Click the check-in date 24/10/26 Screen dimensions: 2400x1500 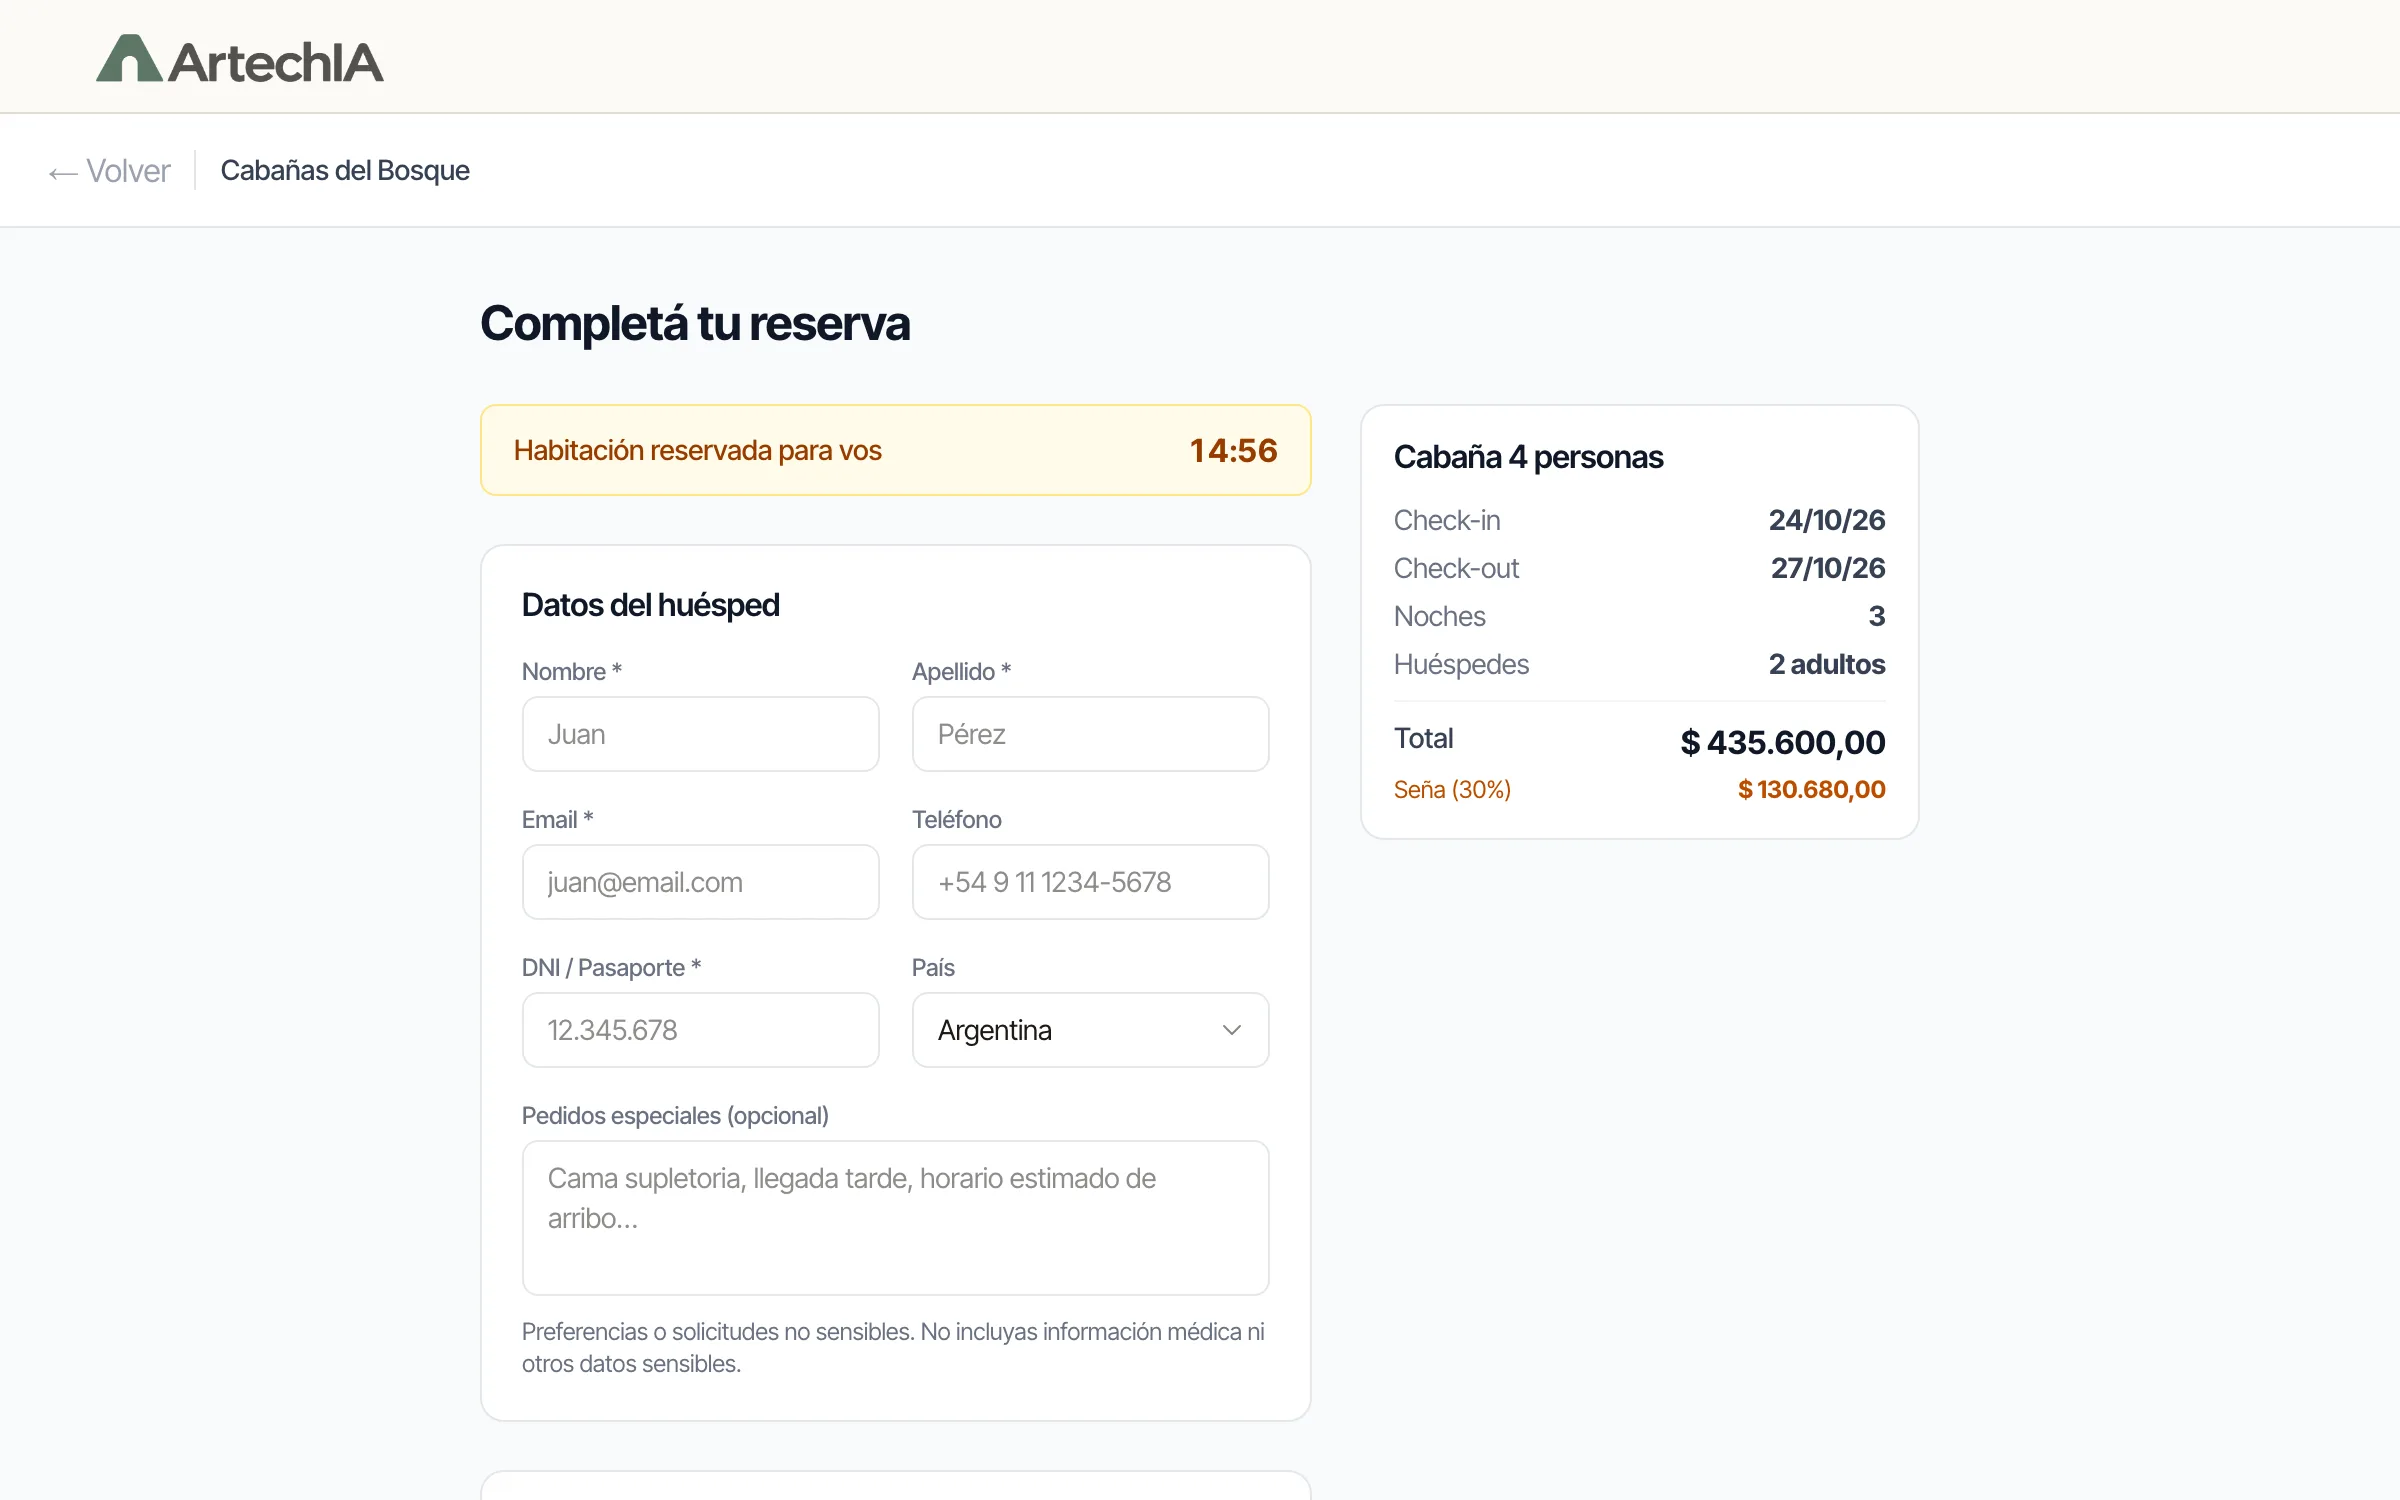point(1826,520)
